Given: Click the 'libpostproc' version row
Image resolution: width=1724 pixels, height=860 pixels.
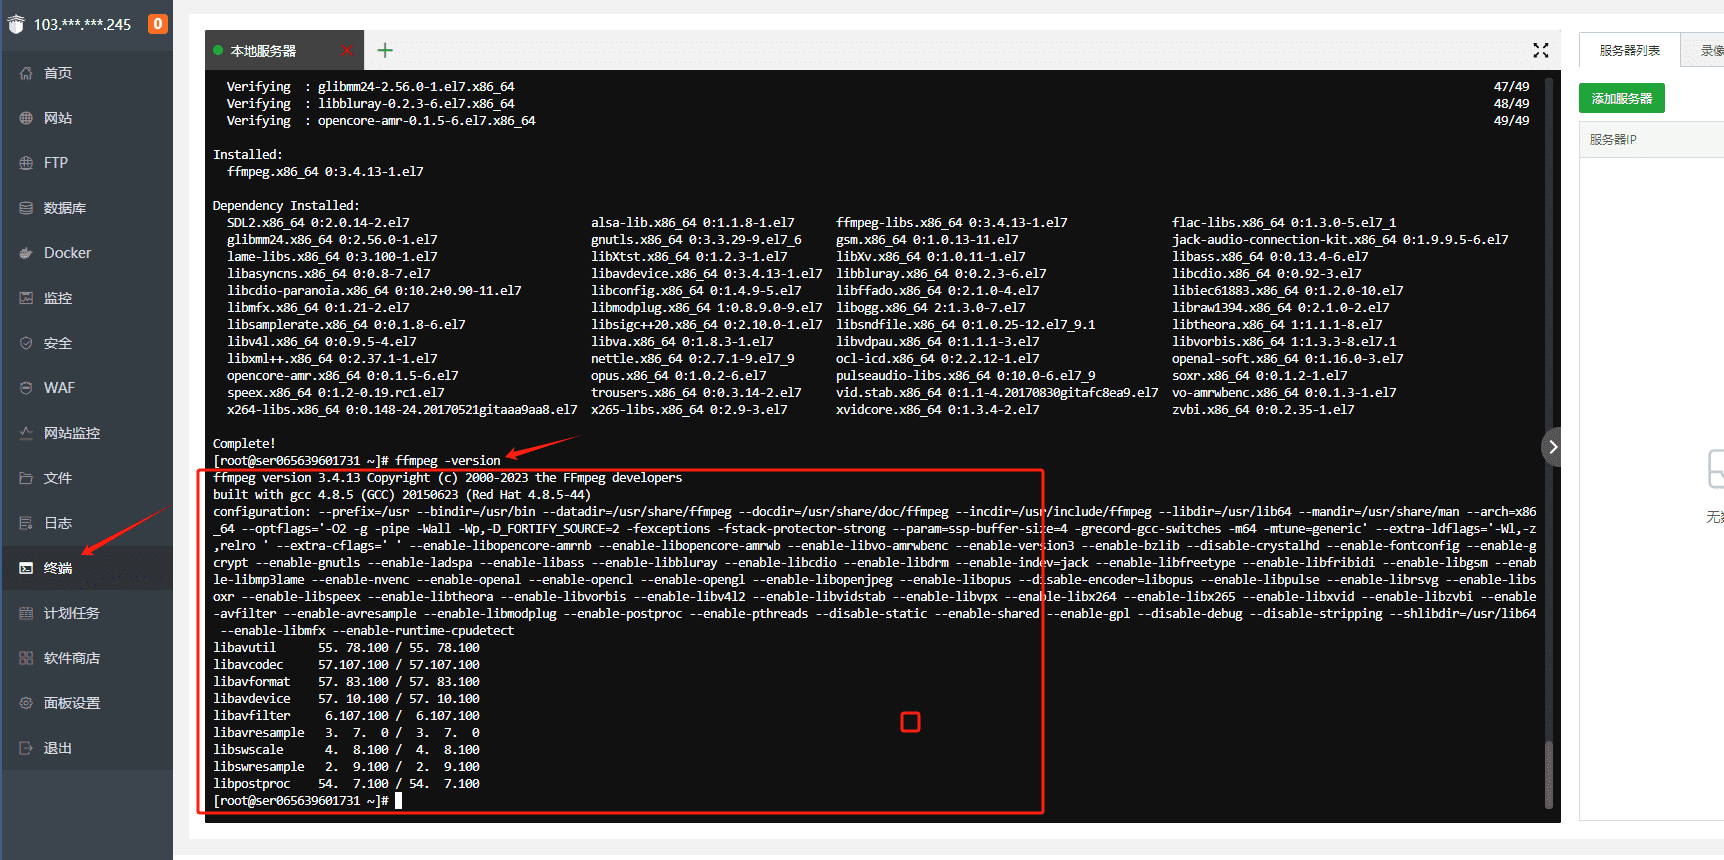Looking at the screenshot, I should pos(346,784).
